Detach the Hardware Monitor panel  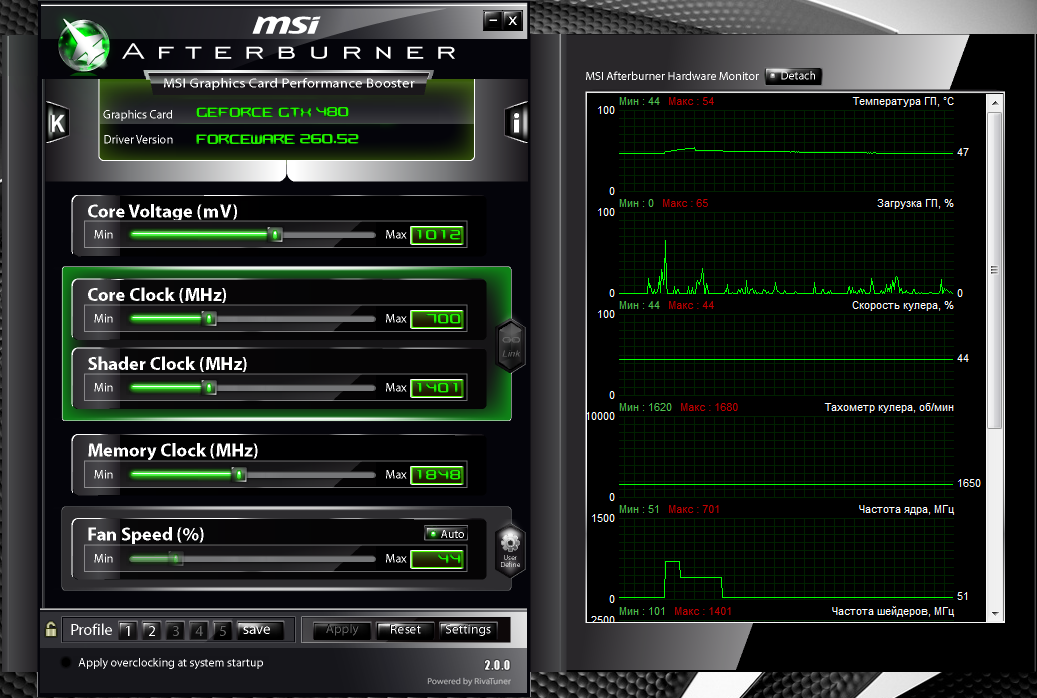point(793,76)
